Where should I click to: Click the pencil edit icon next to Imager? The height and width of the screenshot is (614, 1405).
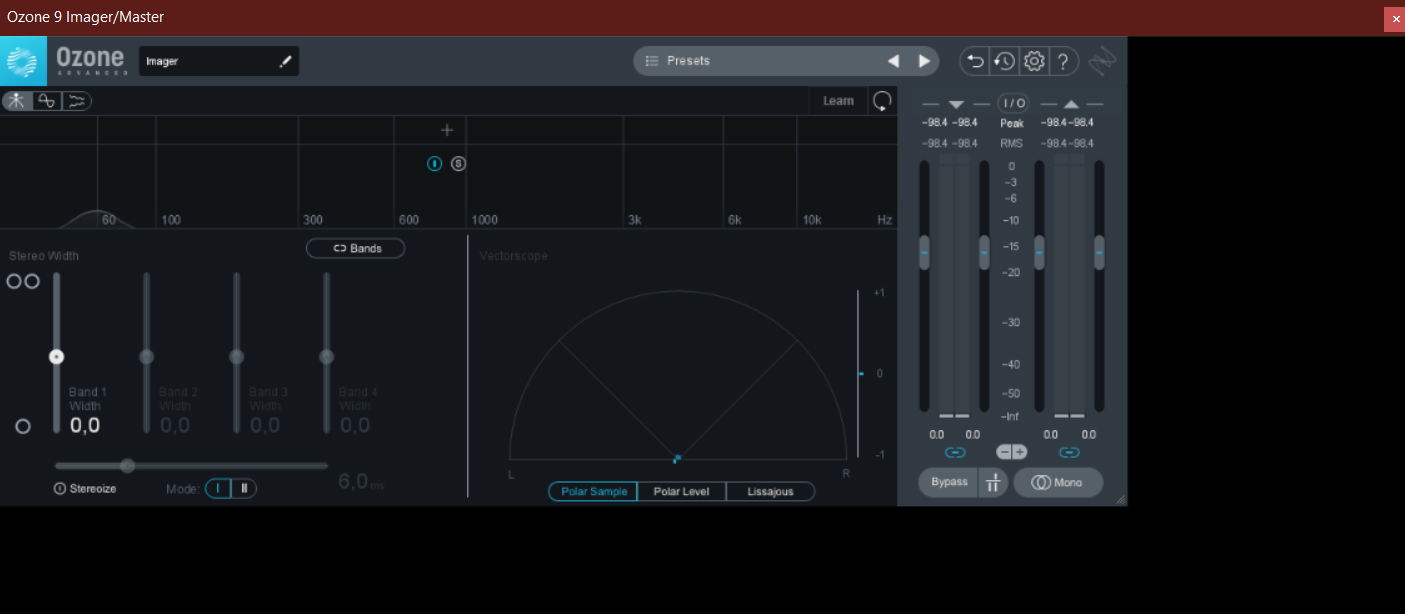285,61
